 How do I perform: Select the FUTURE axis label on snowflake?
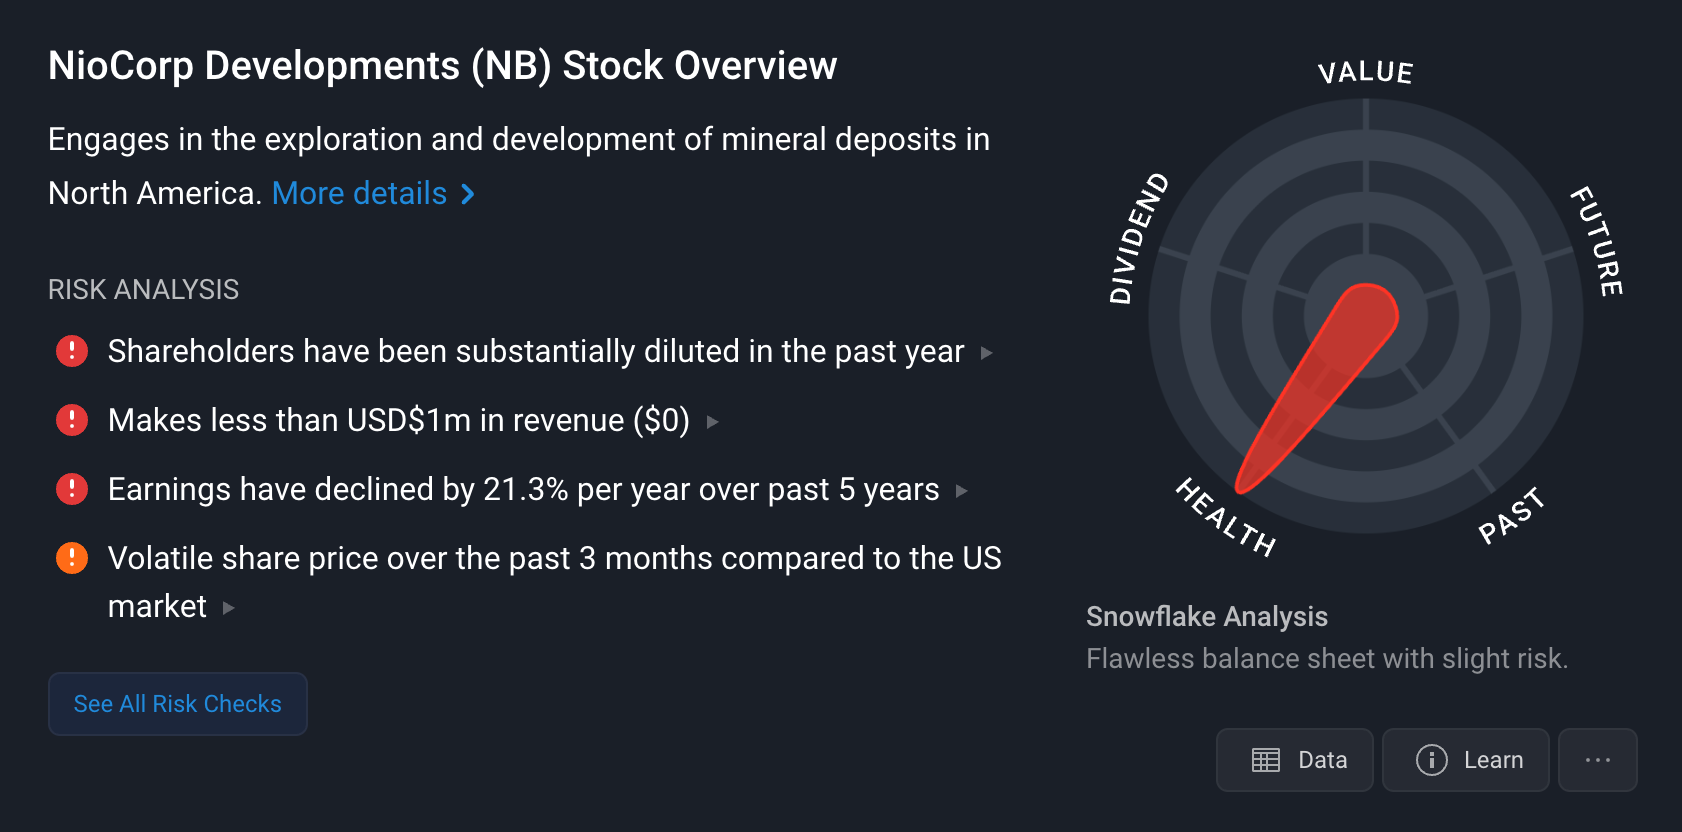click(x=1596, y=241)
